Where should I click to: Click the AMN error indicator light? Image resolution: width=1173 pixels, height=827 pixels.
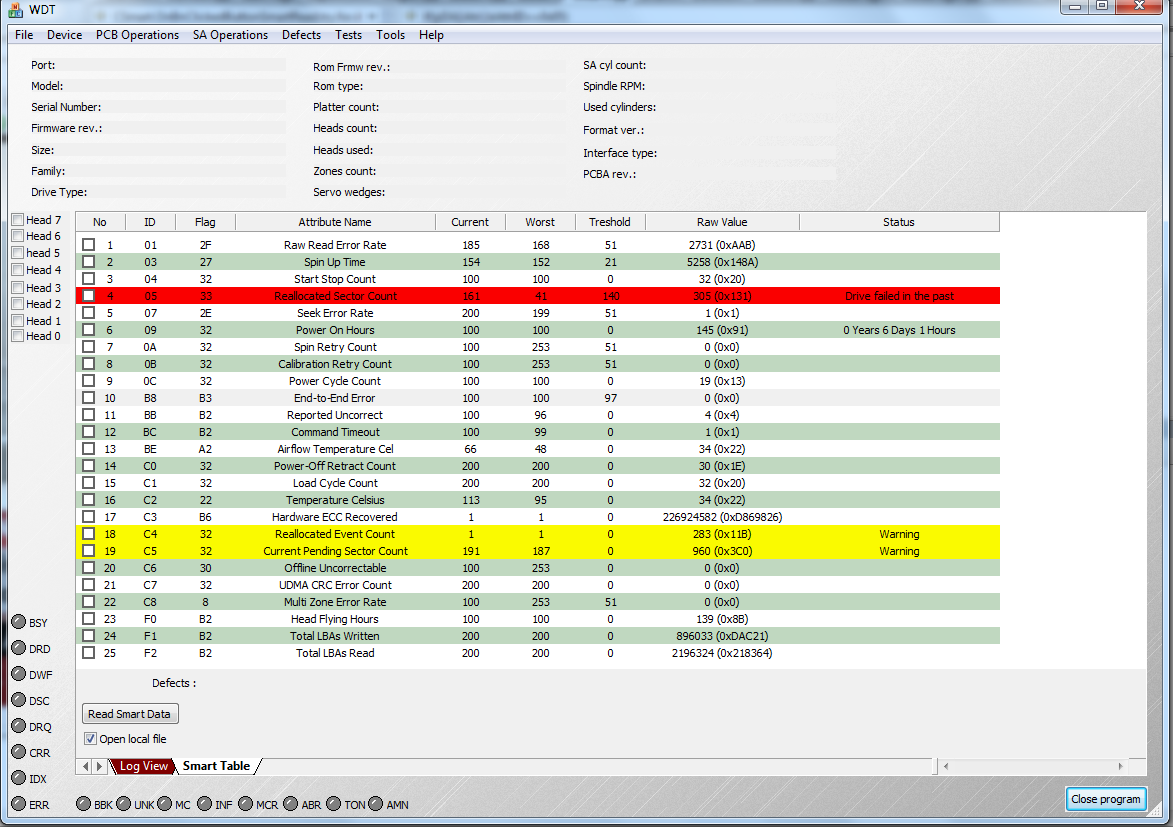(376, 804)
